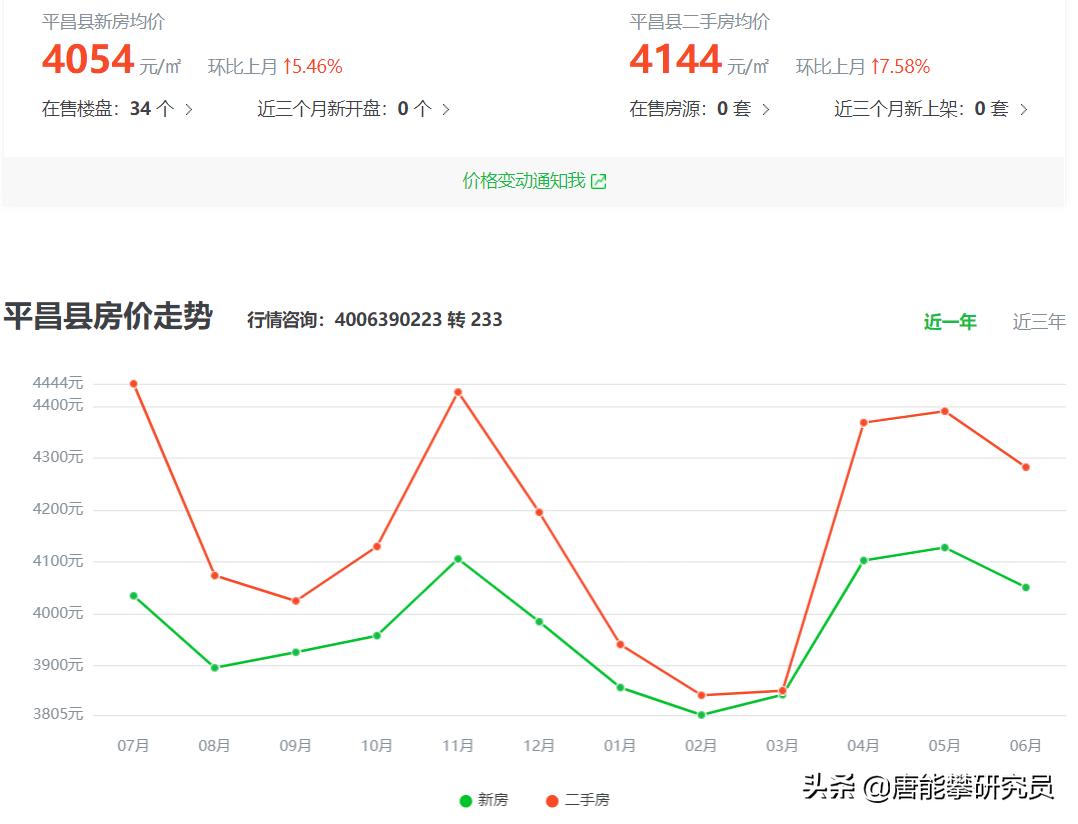The image size is (1078, 824).
Task: Click the external link icon beside 价格变动通知我
Action: (x=598, y=181)
